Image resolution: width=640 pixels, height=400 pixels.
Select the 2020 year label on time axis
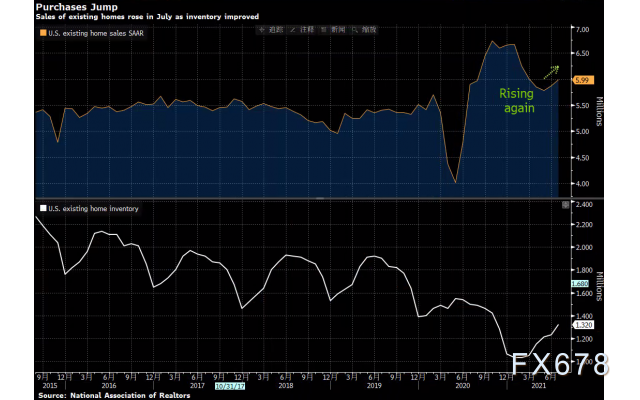[463, 383]
